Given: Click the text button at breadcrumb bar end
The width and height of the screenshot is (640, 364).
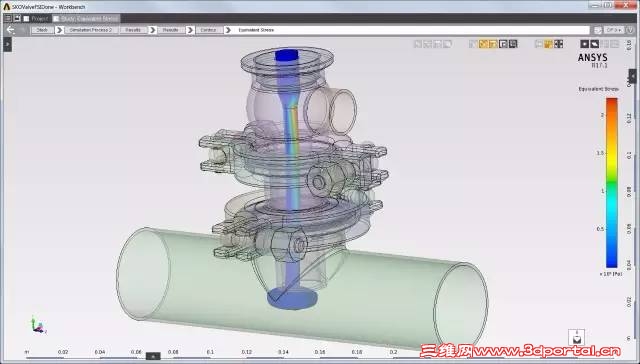Looking at the screenshot, I should pos(613,30).
